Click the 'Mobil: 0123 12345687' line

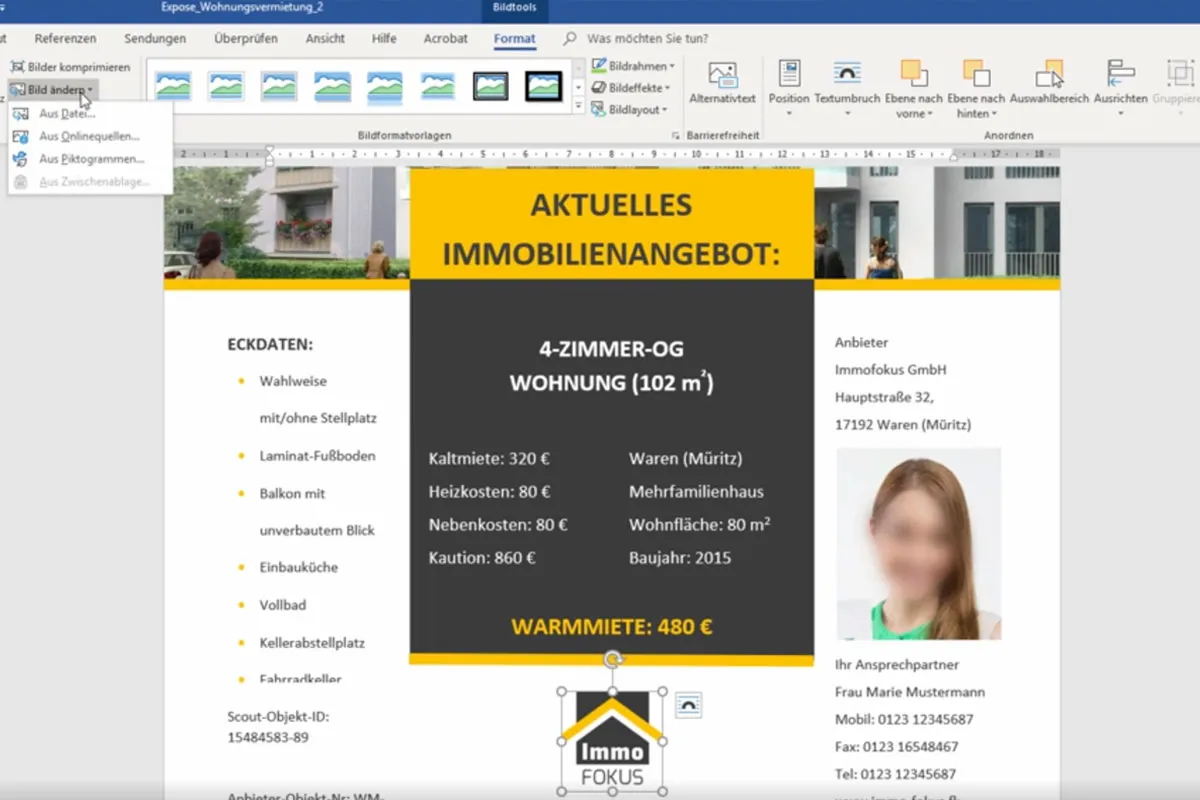(x=904, y=719)
